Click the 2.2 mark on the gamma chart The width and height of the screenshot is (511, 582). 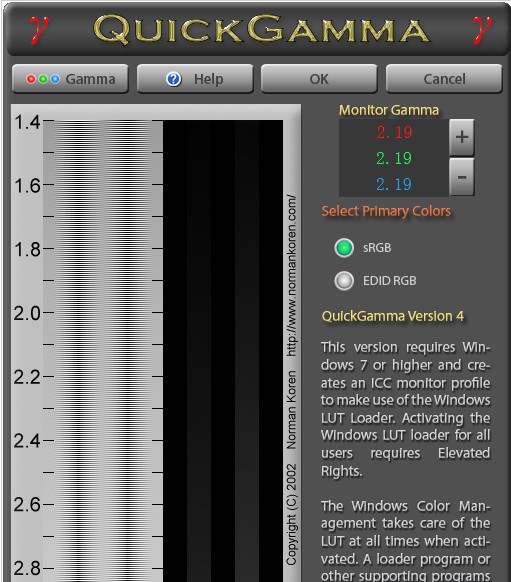[x=27, y=377]
